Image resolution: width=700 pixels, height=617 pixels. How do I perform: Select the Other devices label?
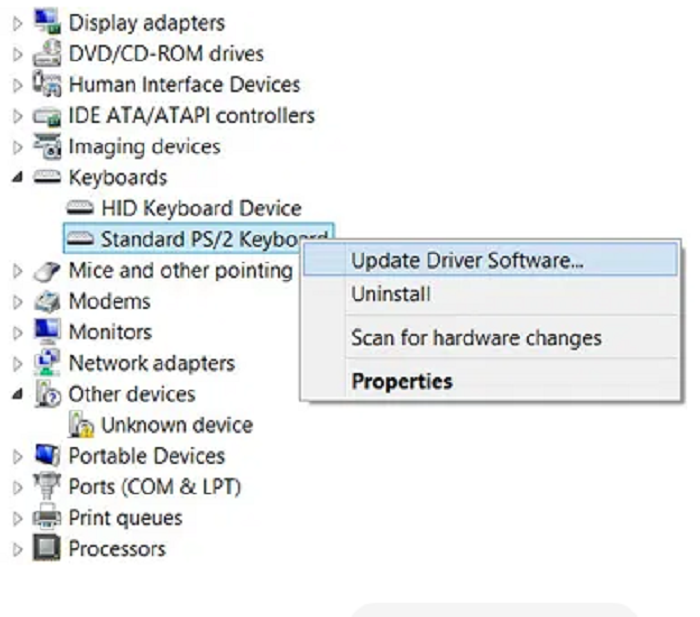tap(132, 394)
